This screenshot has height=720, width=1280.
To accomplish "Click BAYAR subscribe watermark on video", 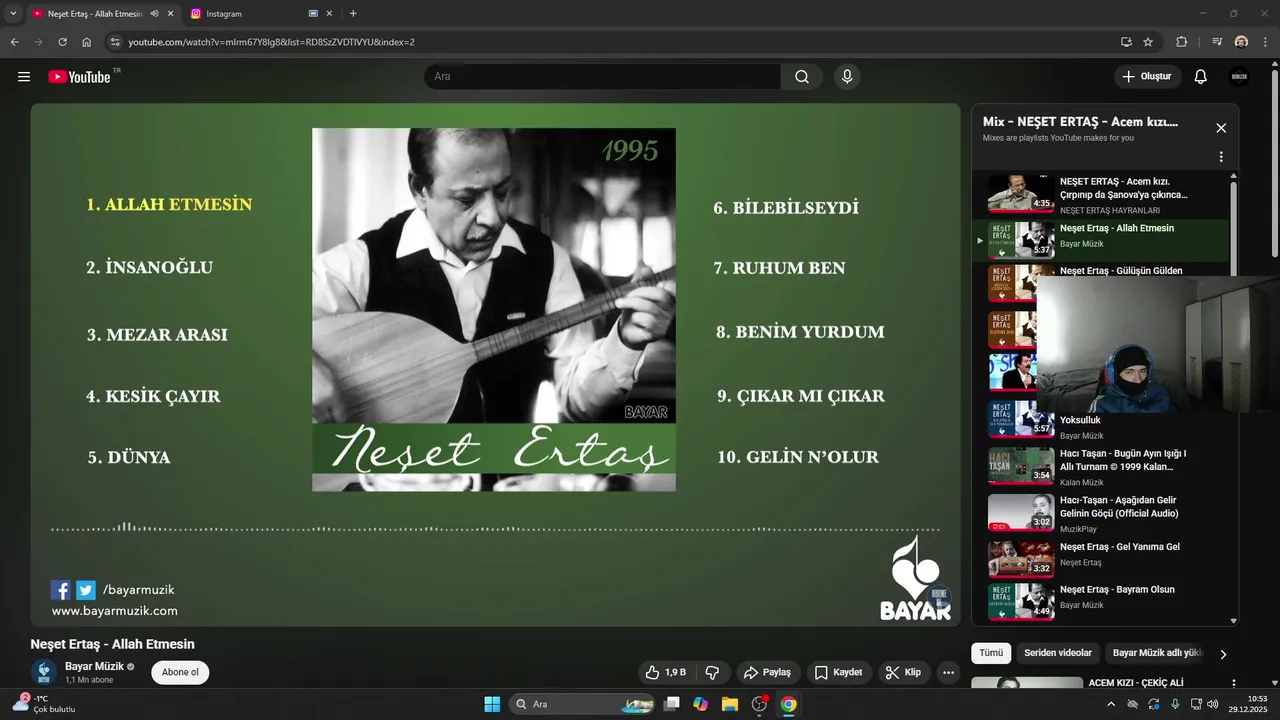I will pyautogui.click(x=938, y=597).
